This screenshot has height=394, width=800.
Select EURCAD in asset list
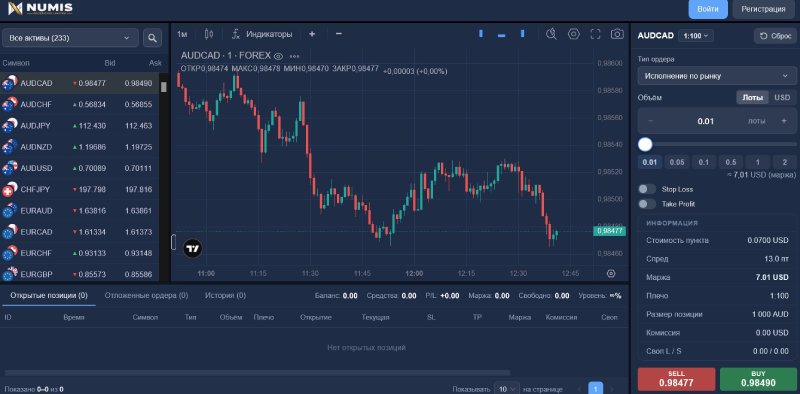(80, 232)
